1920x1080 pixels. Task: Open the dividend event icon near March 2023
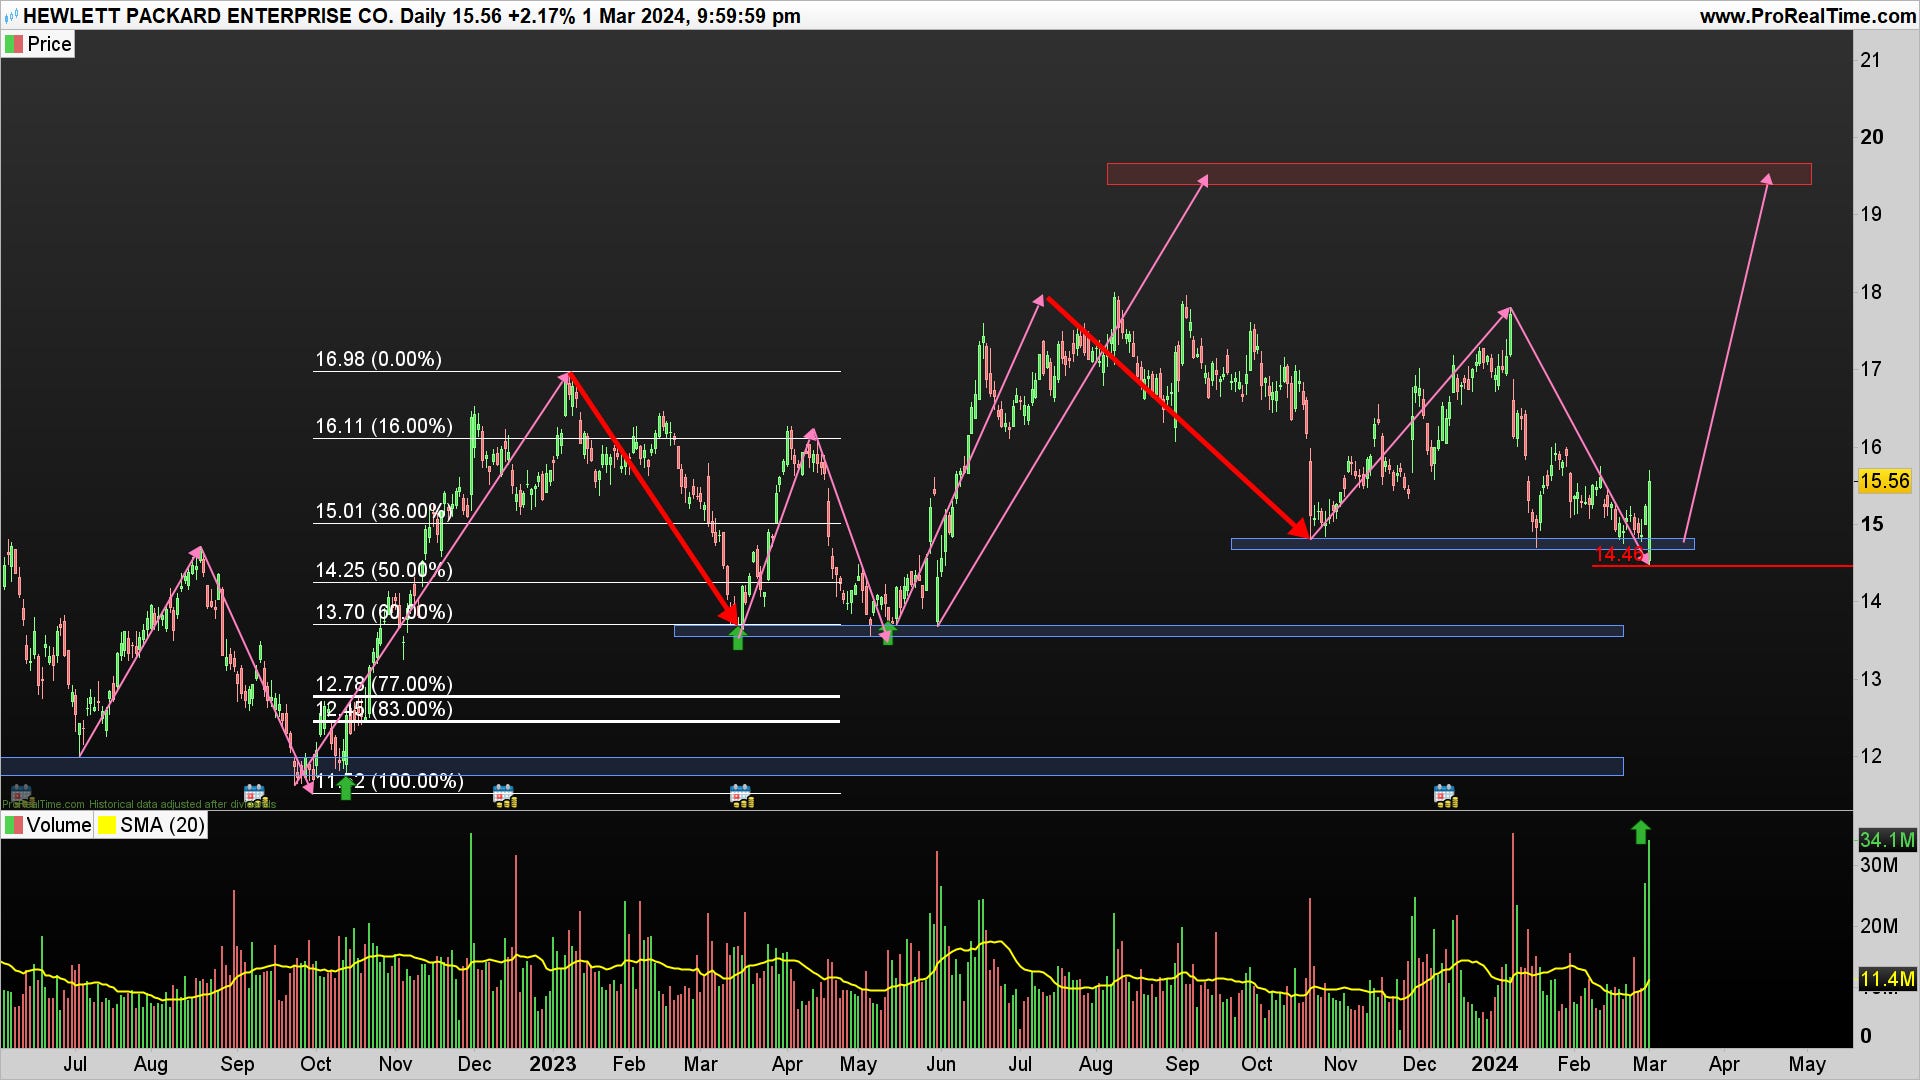point(741,796)
